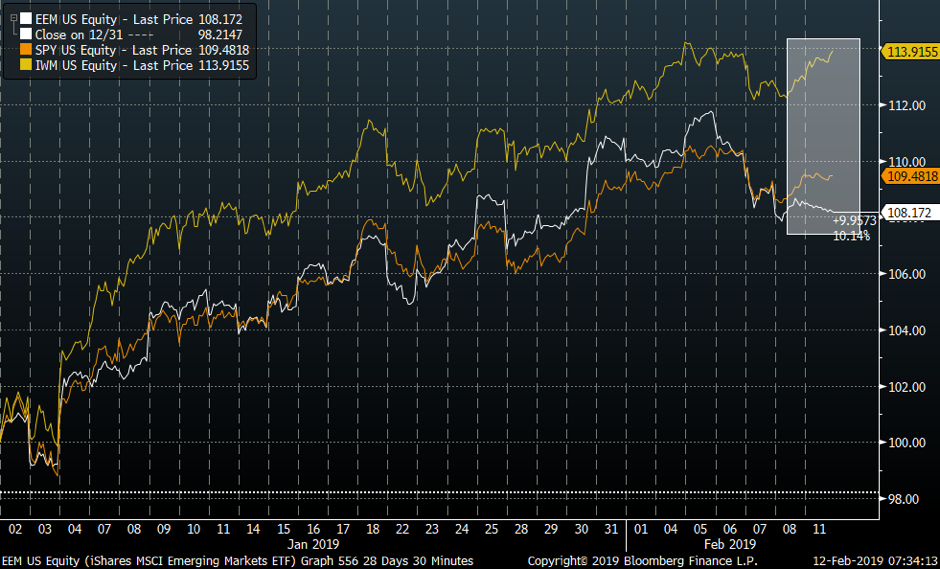This screenshot has width=940, height=569.
Task: Click the 'Feb 2019' month label
Action: (730, 544)
